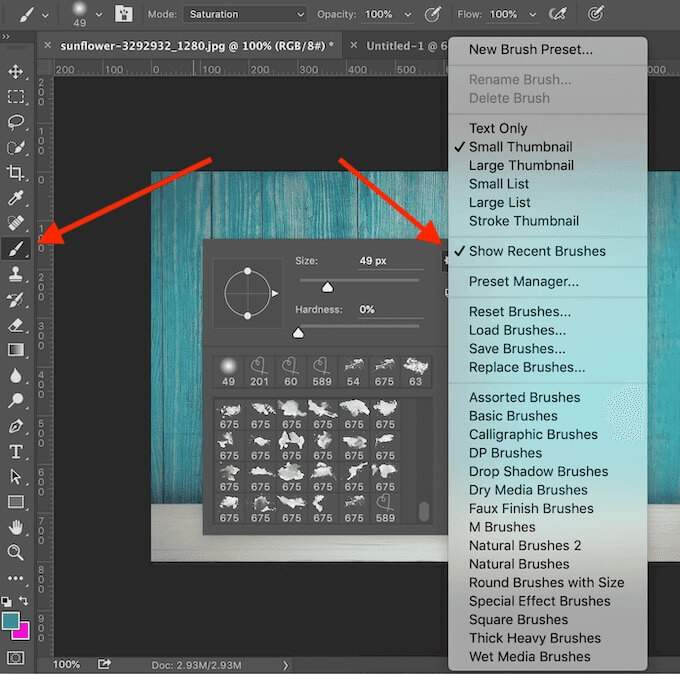Select the Eraser tool
Screen dimensions: 680x674
16,325
